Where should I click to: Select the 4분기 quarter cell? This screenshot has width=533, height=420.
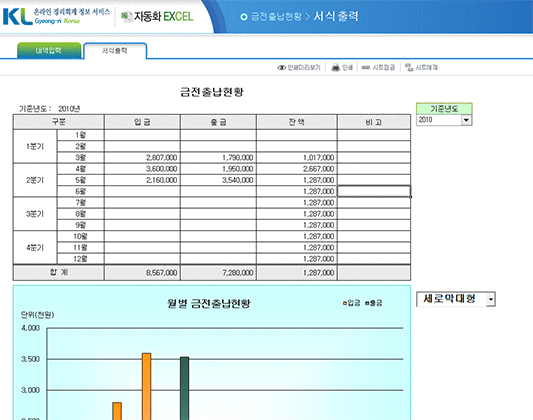(35, 247)
